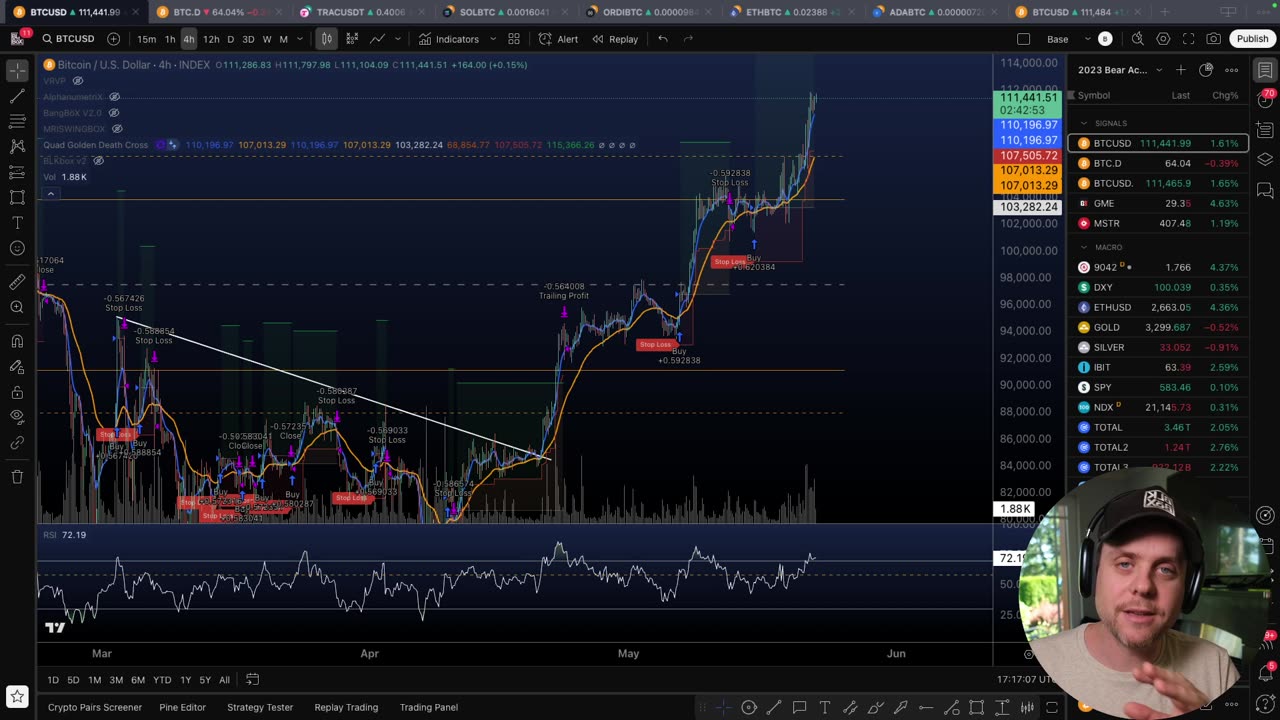Open BTCUSD symbol search field

[x=69, y=39]
